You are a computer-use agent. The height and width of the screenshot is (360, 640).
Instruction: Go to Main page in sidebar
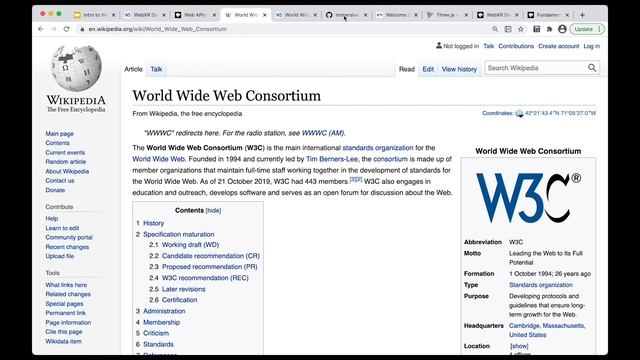(60, 133)
